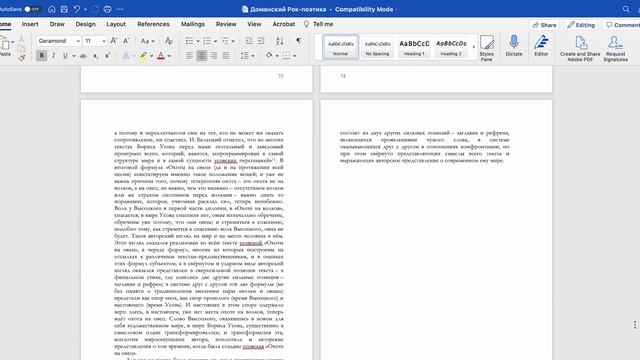Save the document with the disk icon
This screenshot has width=640, height=360.
(x=64, y=9)
